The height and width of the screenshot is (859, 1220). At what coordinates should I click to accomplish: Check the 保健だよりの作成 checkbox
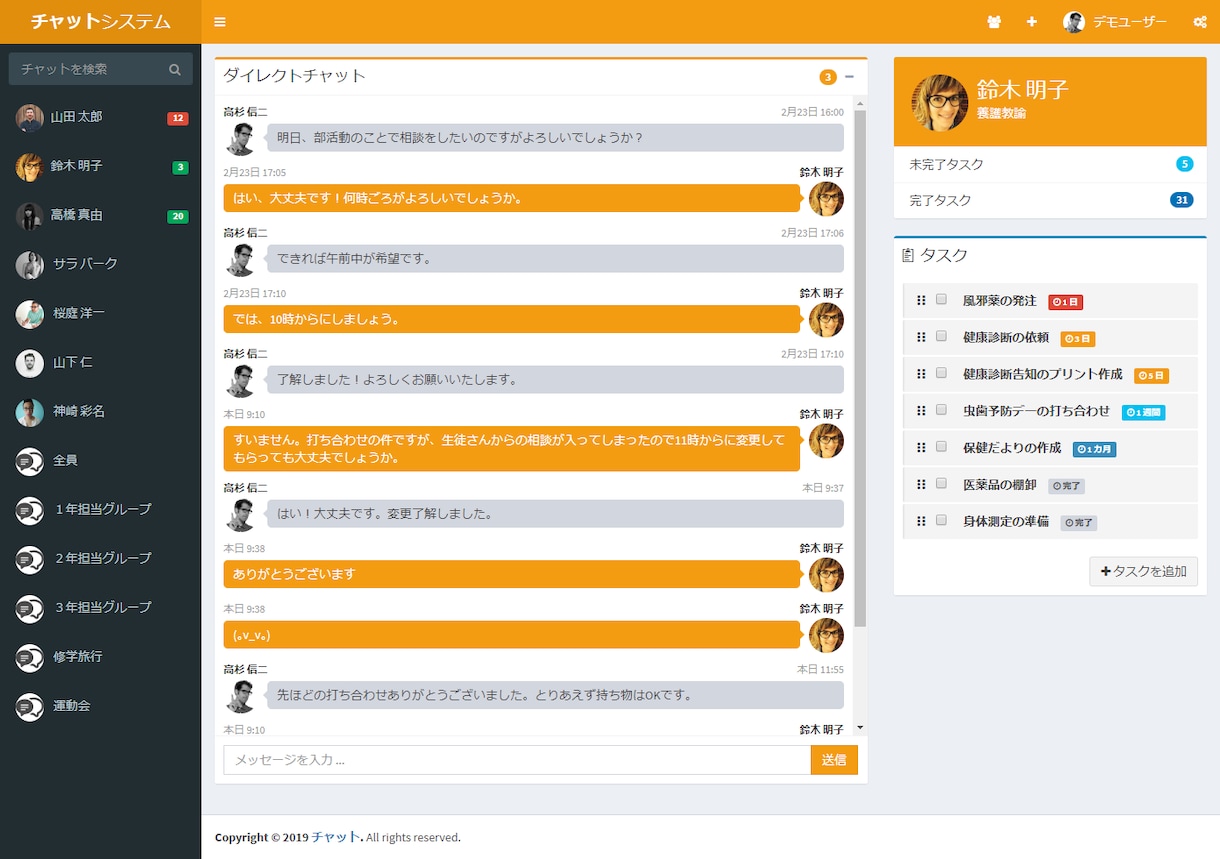pos(941,447)
